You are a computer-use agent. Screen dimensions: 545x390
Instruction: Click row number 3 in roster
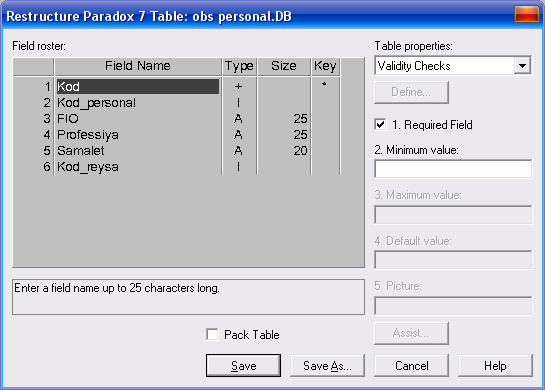point(47,119)
